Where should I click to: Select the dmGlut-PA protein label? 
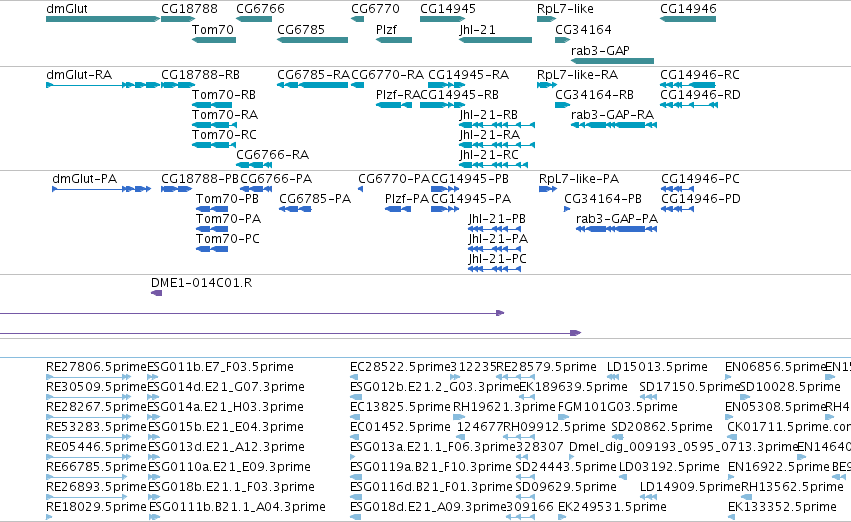pyautogui.click(x=85, y=179)
